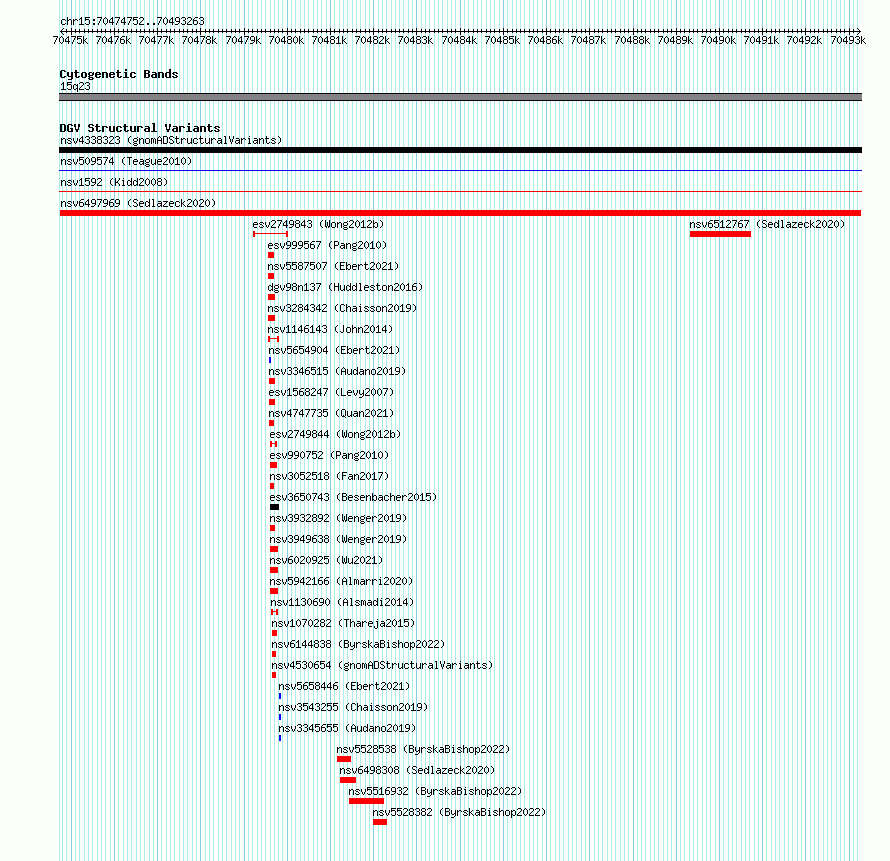
Task: Select dgv98n137 (Huddleston2016) variant
Action: (345, 287)
